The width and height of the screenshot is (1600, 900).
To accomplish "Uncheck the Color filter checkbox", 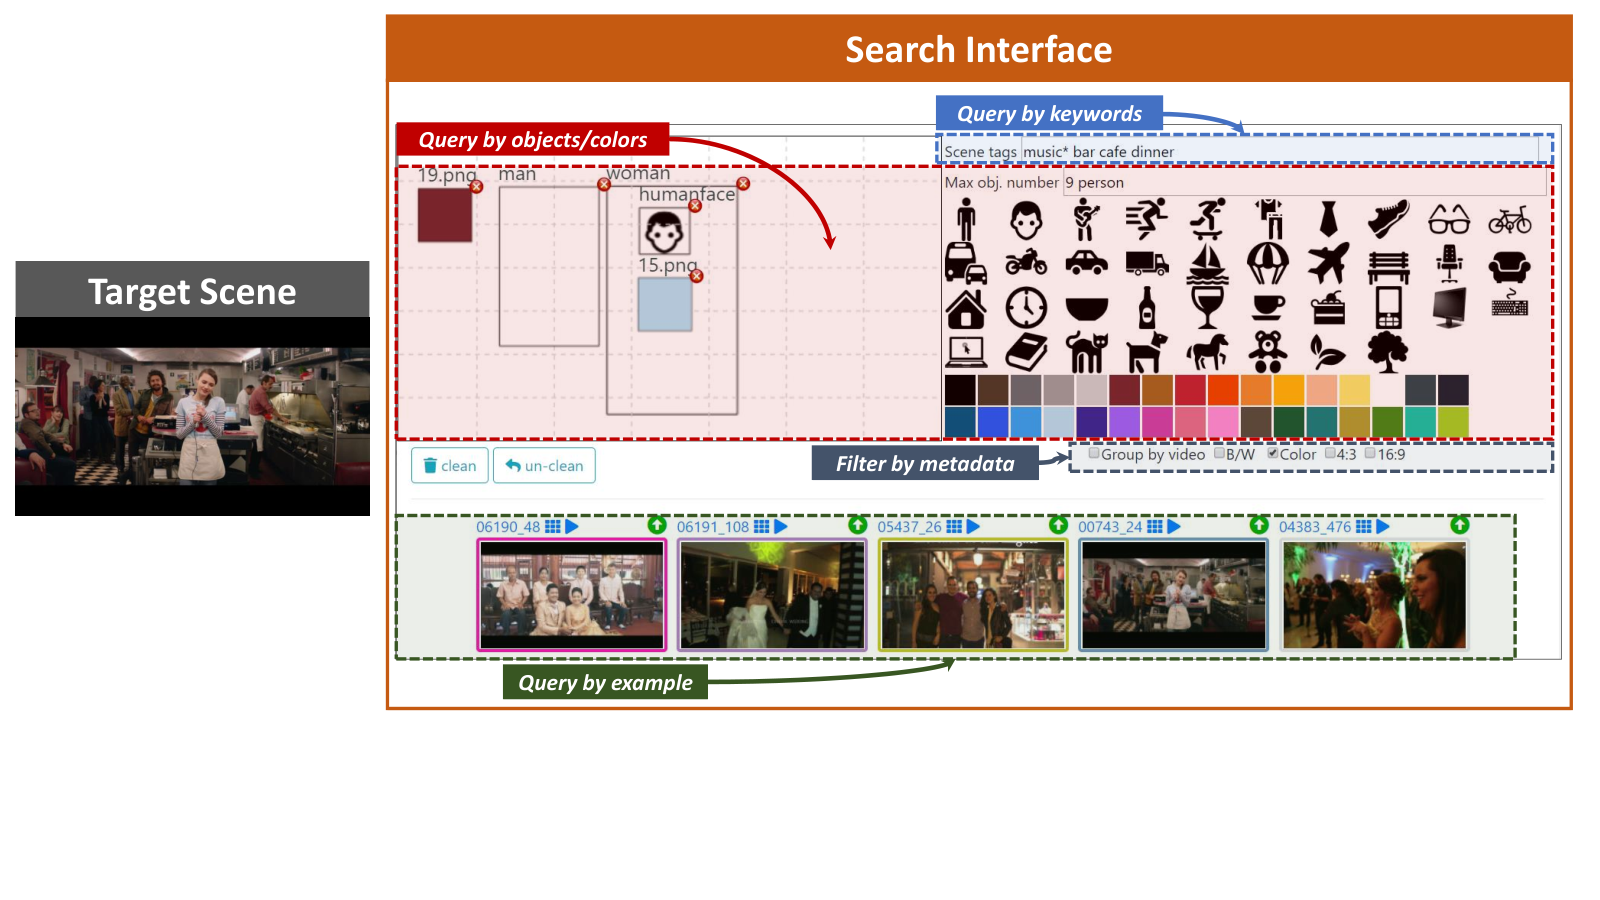I will pyautogui.click(x=1273, y=453).
